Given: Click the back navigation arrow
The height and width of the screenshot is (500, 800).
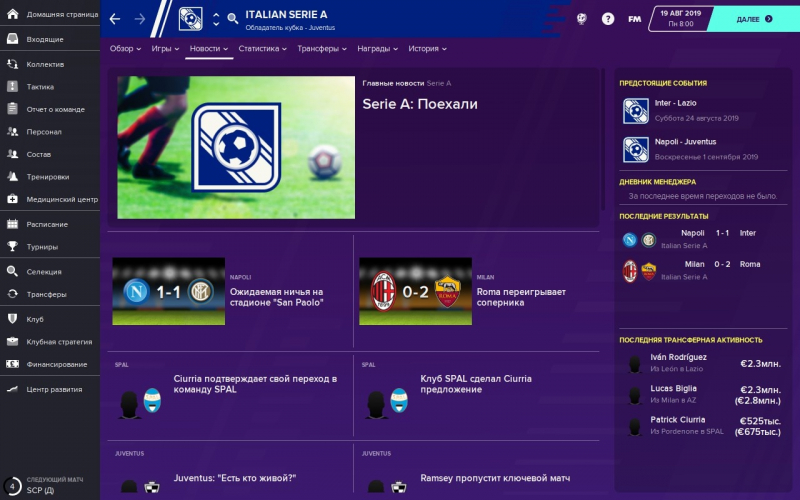Looking at the screenshot, I should pyautogui.click(x=115, y=19).
